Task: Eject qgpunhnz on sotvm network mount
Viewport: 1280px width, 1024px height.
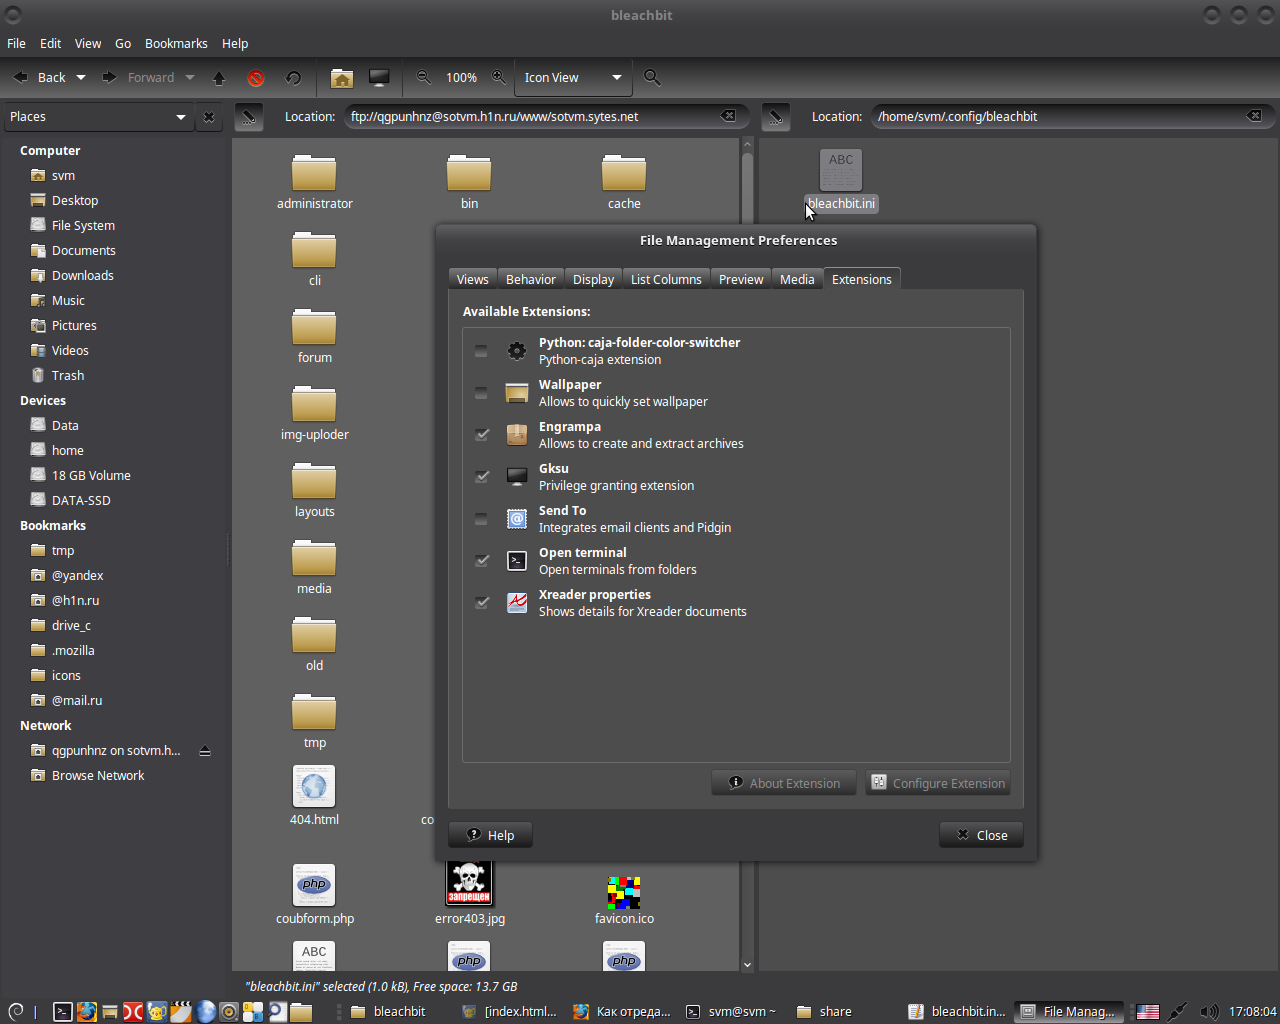Action: click(x=205, y=751)
